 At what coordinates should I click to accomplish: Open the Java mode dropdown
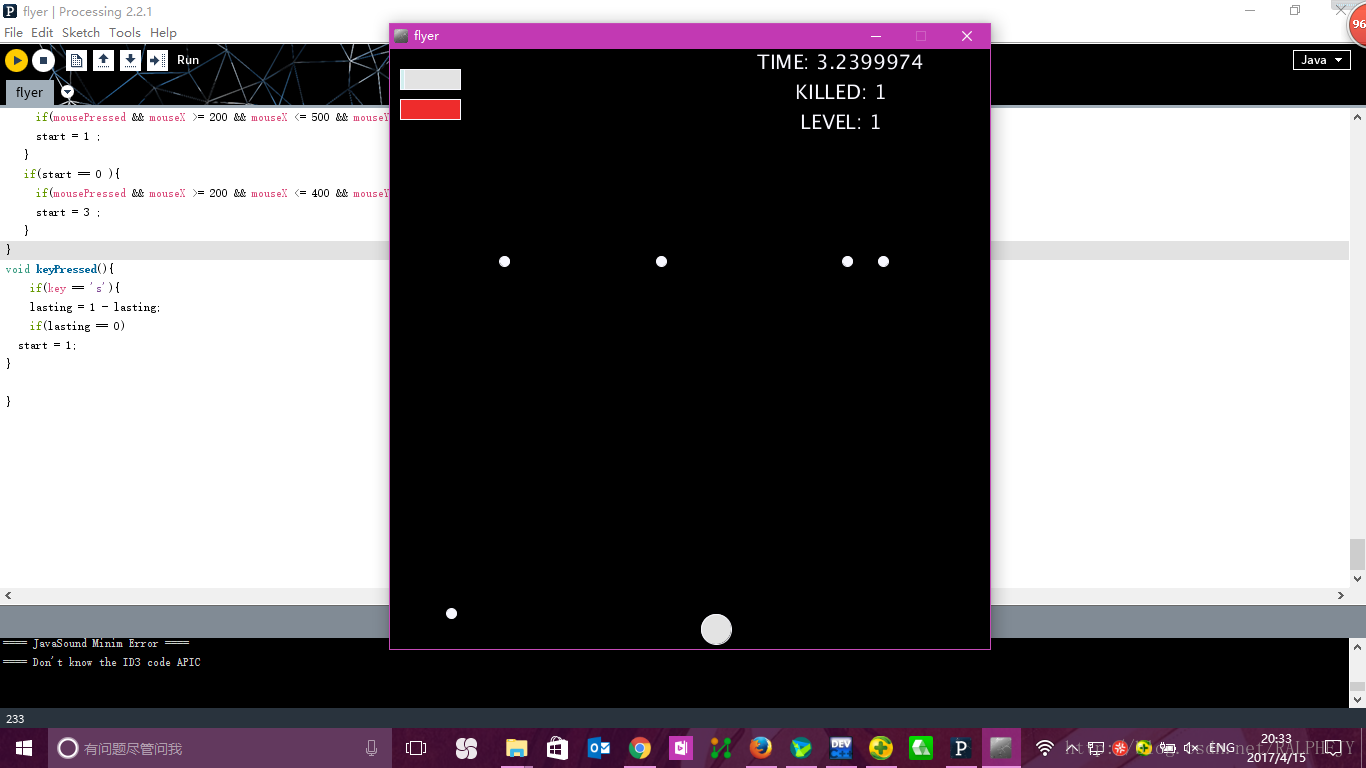click(1321, 60)
